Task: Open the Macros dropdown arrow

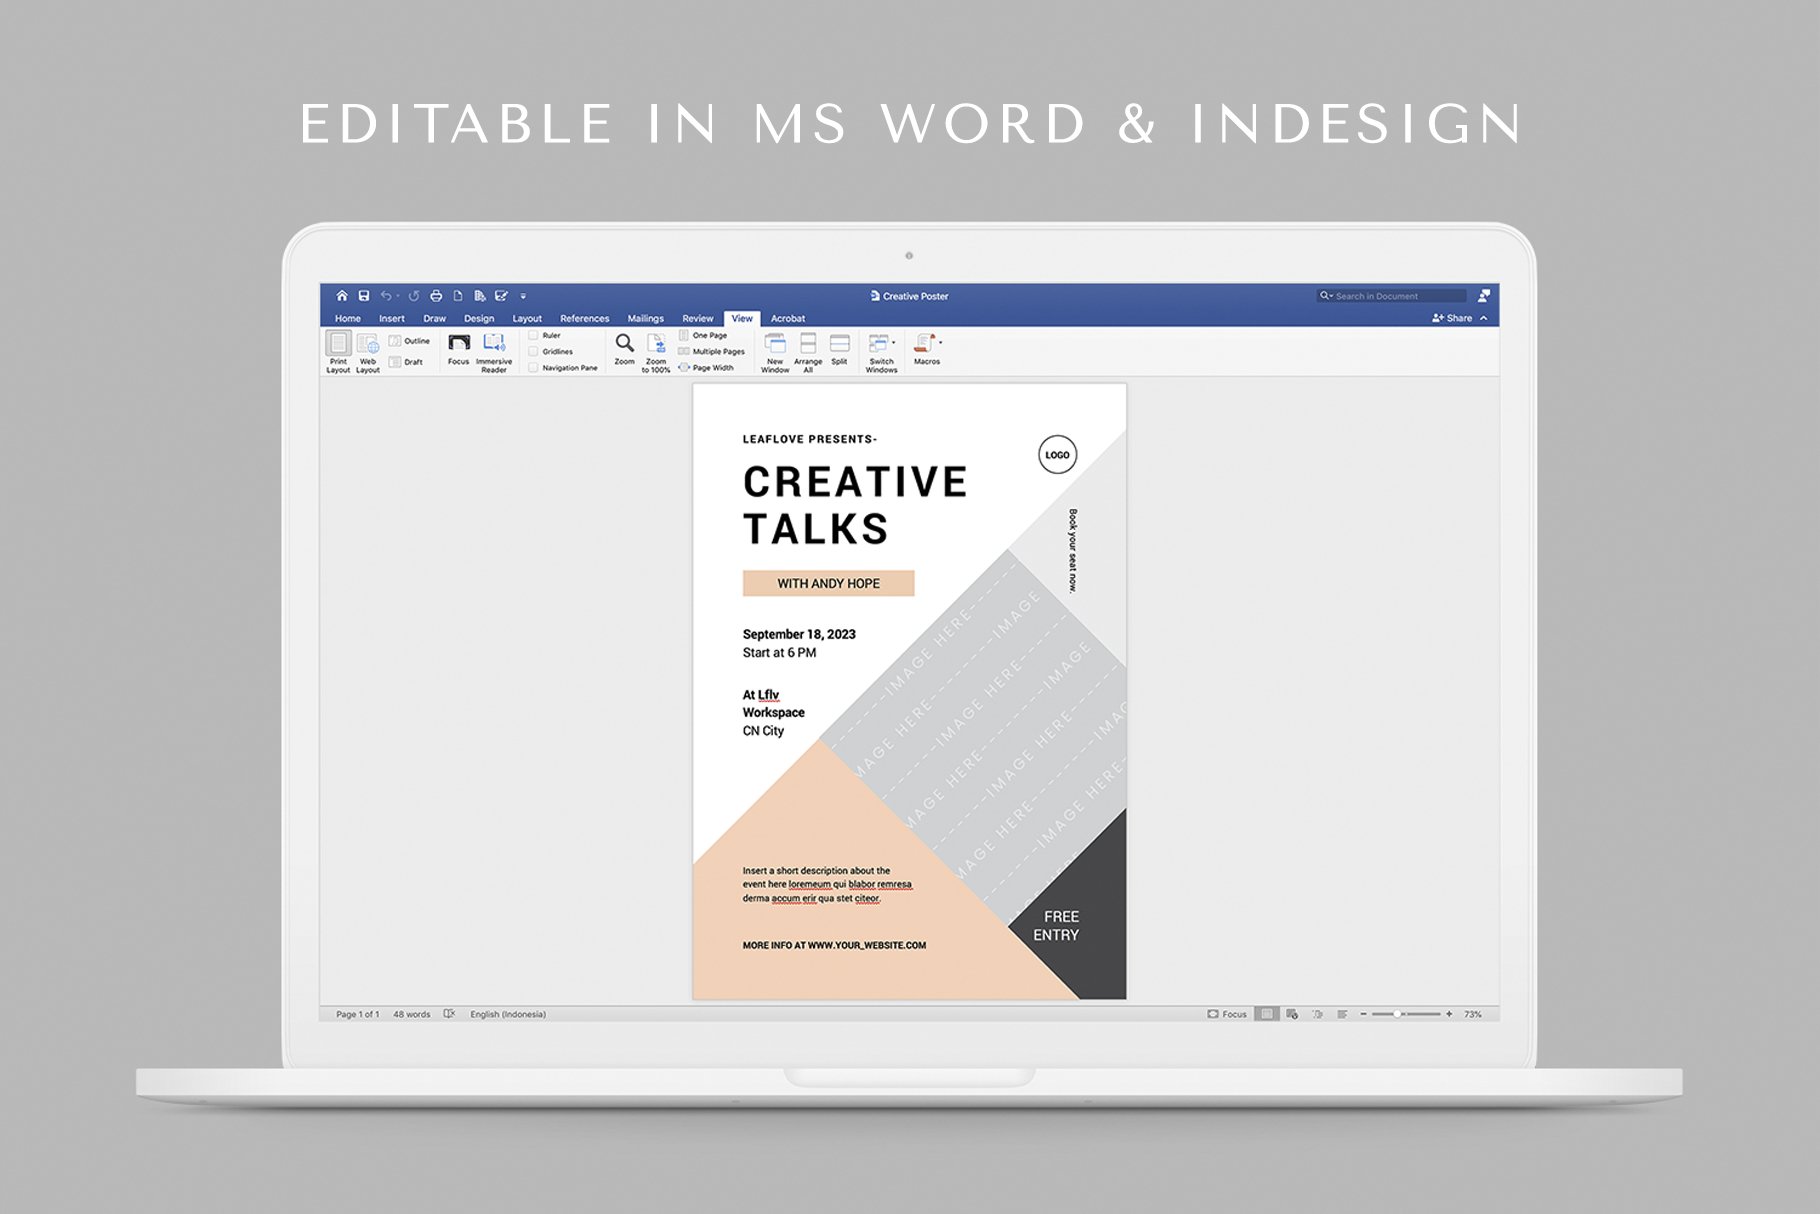Action: tap(940, 342)
